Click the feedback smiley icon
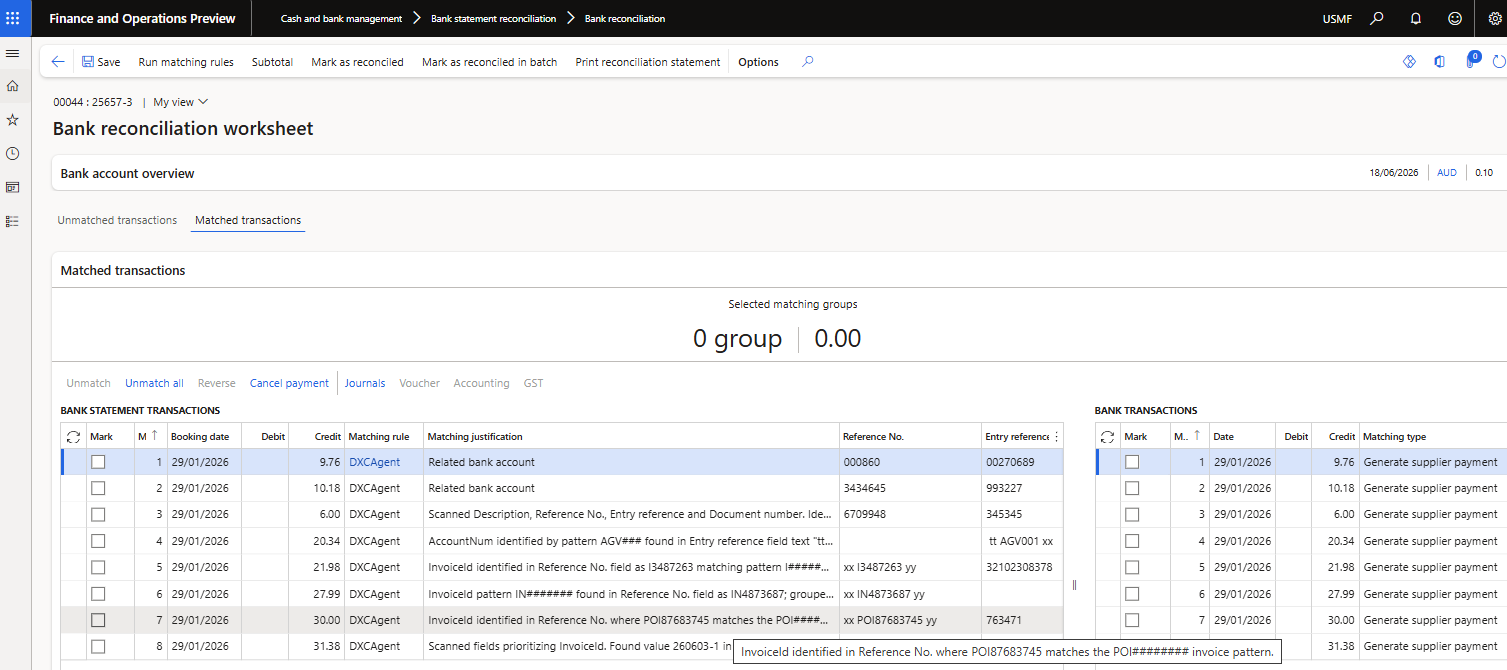The image size is (1507, 670). (1455, 18)
